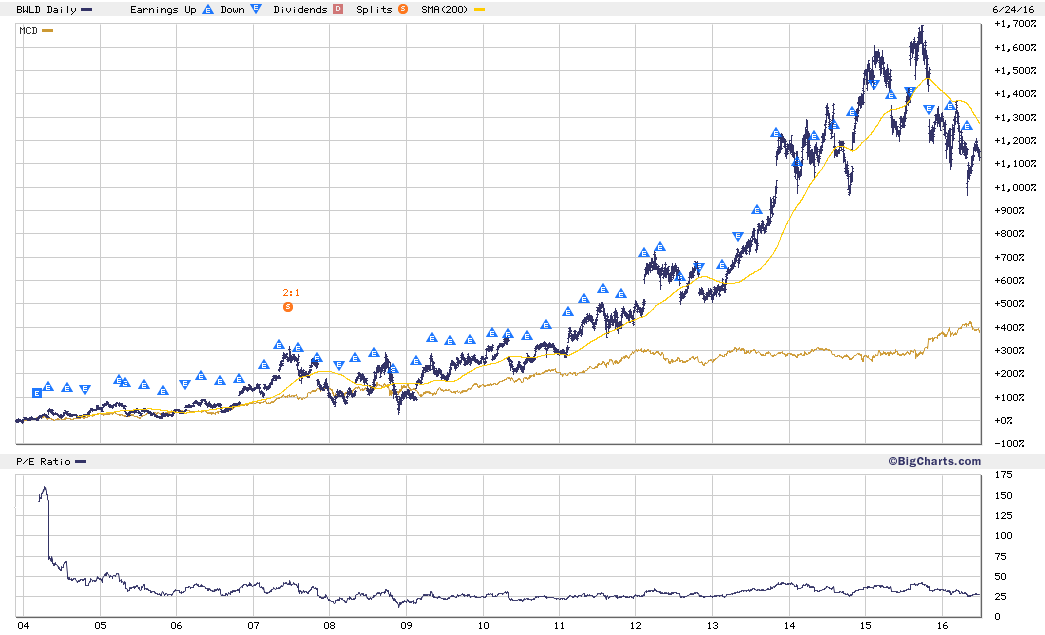This screenshot has width=1045, height=635.
Task: Click the 2:1 split marker on chart
Action: point(288,307)
